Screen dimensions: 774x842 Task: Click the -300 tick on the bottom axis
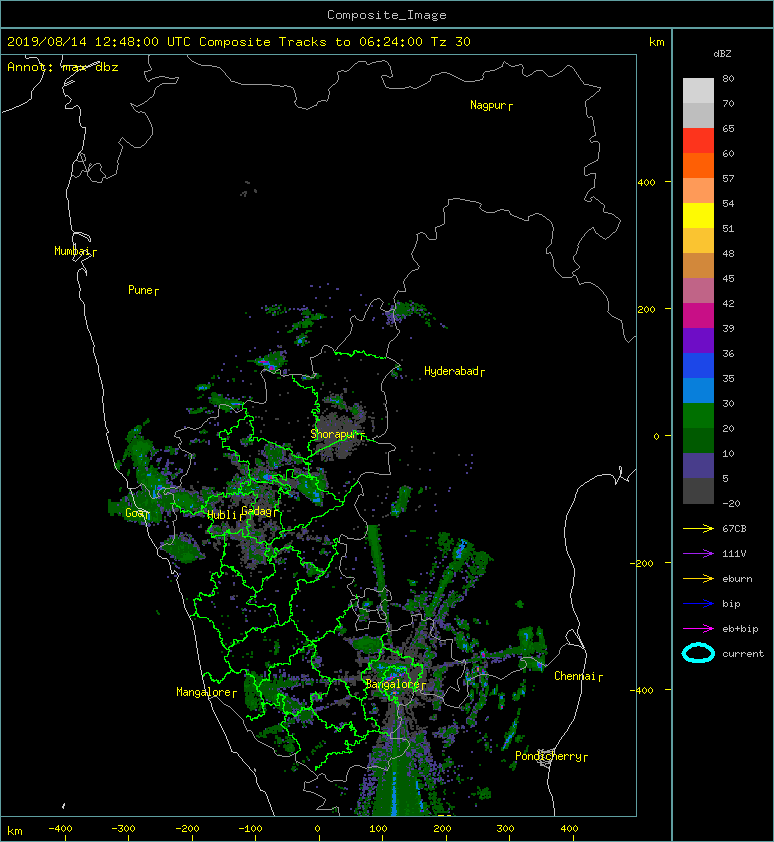[124, 829]
